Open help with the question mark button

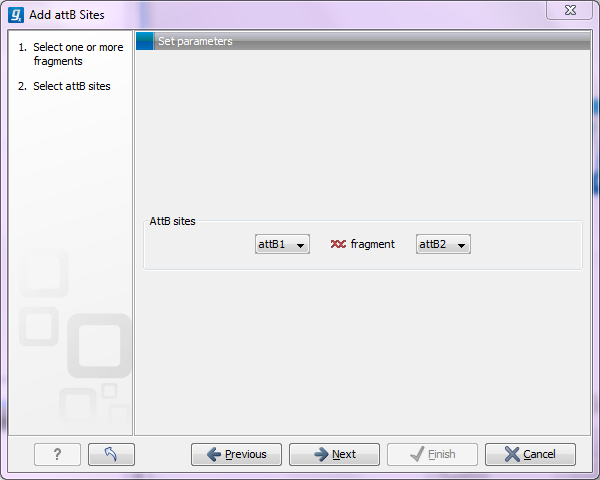click(x=57, y=454)
